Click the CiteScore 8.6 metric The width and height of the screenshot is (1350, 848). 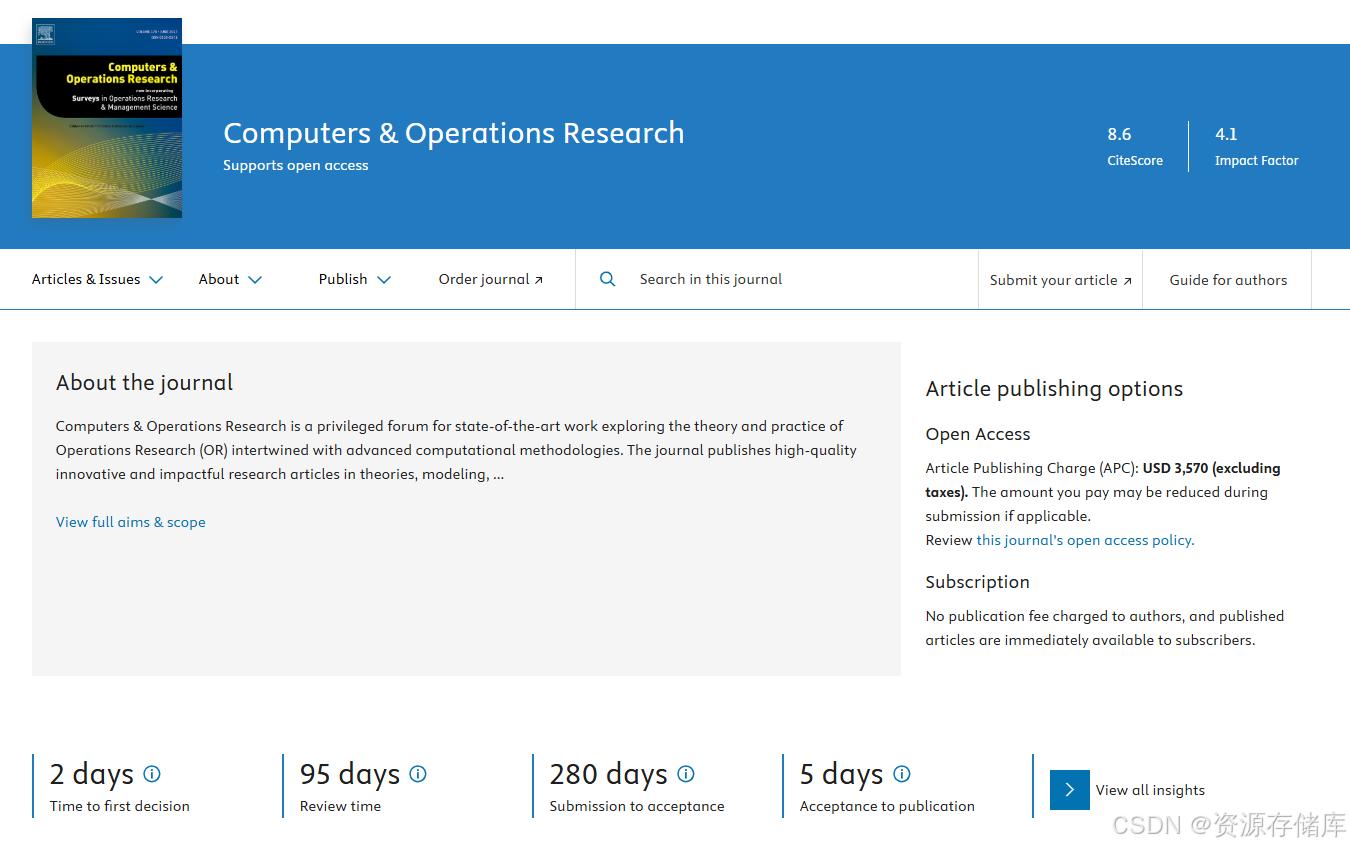pyautogui.click(x=1133, y=145)
